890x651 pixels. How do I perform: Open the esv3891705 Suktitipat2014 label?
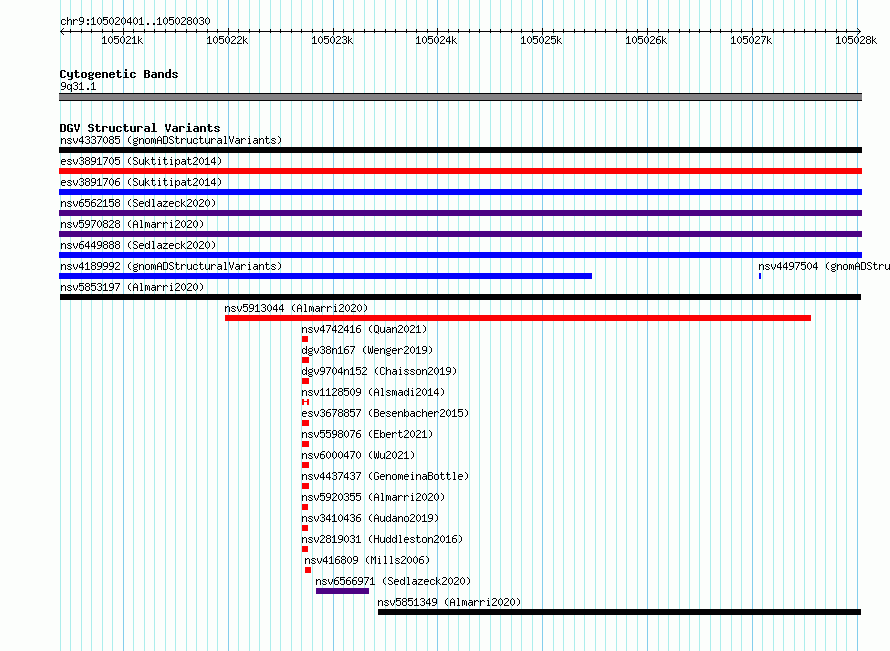coord(141,161)
